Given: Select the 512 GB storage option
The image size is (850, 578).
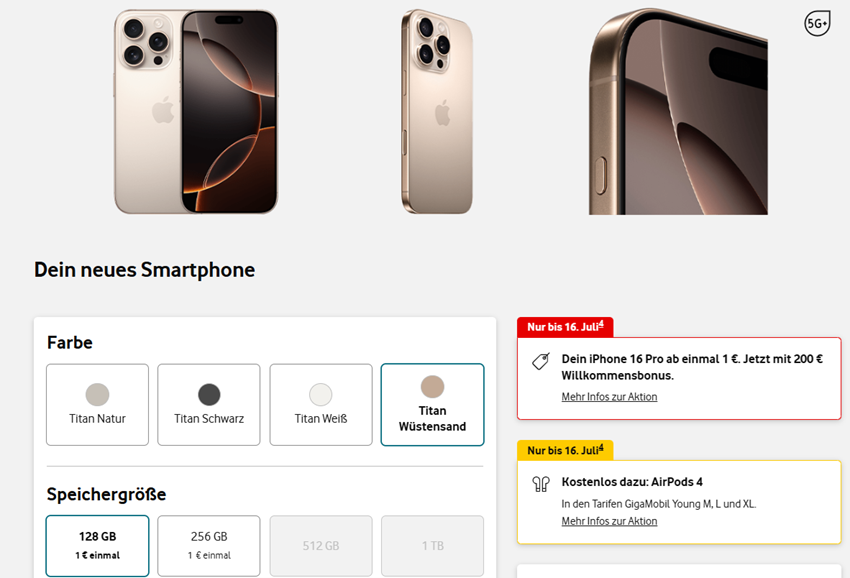Looking at the screenshot, I should pos(321,546).
